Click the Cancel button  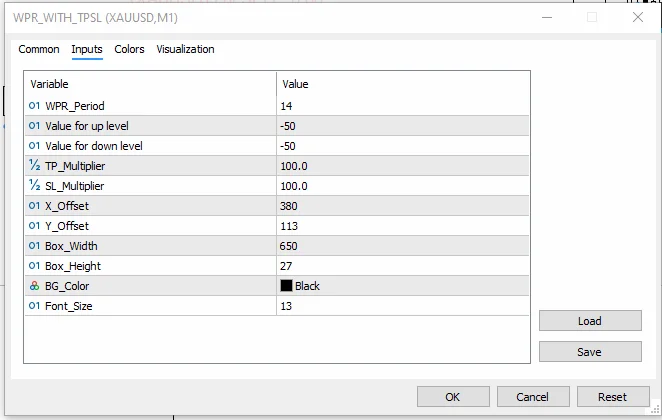click(533, 397)
